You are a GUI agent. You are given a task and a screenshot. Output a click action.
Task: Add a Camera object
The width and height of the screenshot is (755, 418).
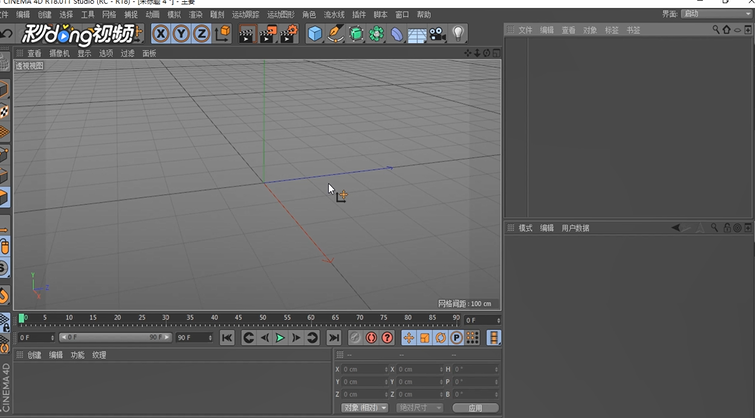[x=437, y=34]
